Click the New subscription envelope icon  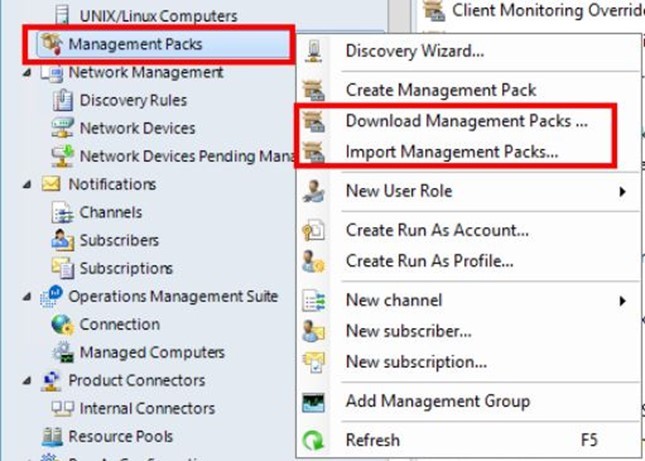313,362
